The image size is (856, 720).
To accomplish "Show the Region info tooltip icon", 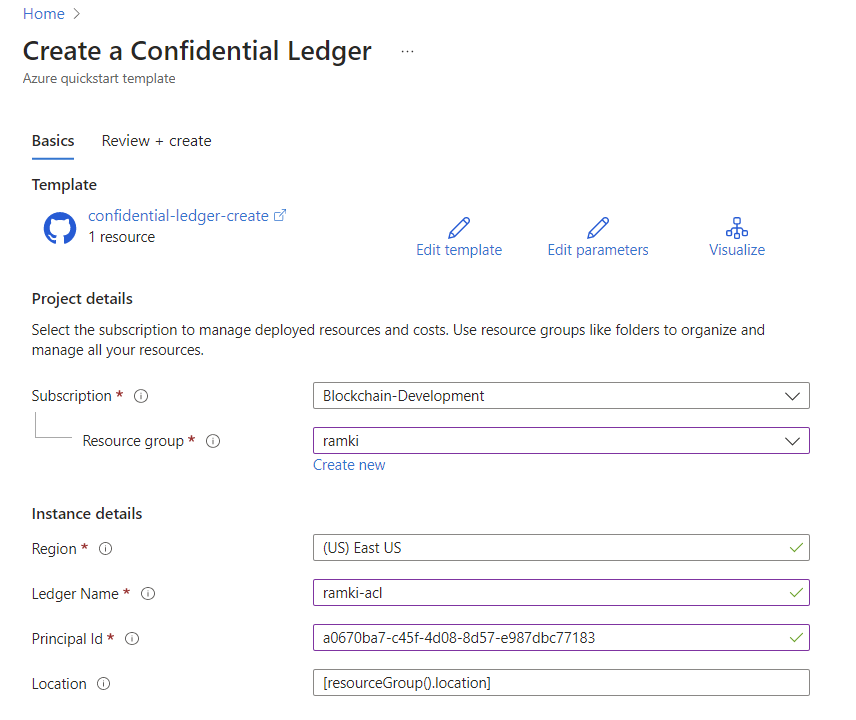I will point(105,549).
